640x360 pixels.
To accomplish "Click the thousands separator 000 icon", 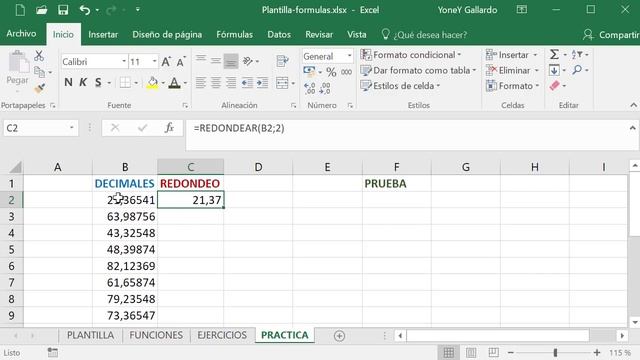I will pyautogui.click(x=347, y=72).
